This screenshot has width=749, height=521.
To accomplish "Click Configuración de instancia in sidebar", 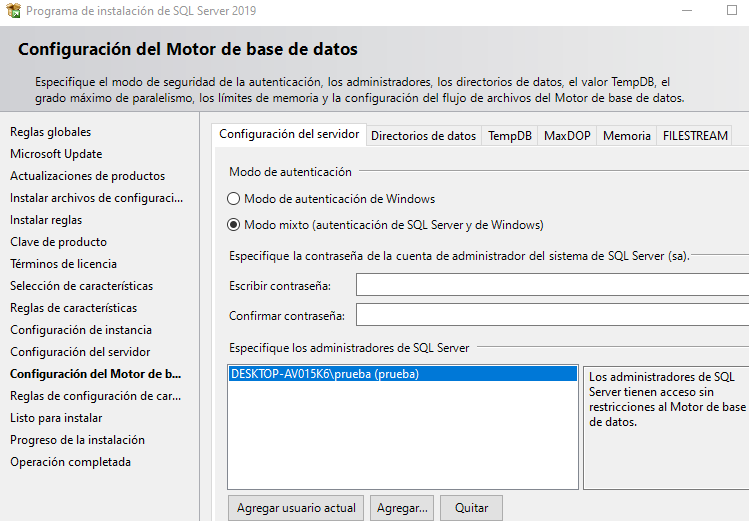I will tap(81, 330).
